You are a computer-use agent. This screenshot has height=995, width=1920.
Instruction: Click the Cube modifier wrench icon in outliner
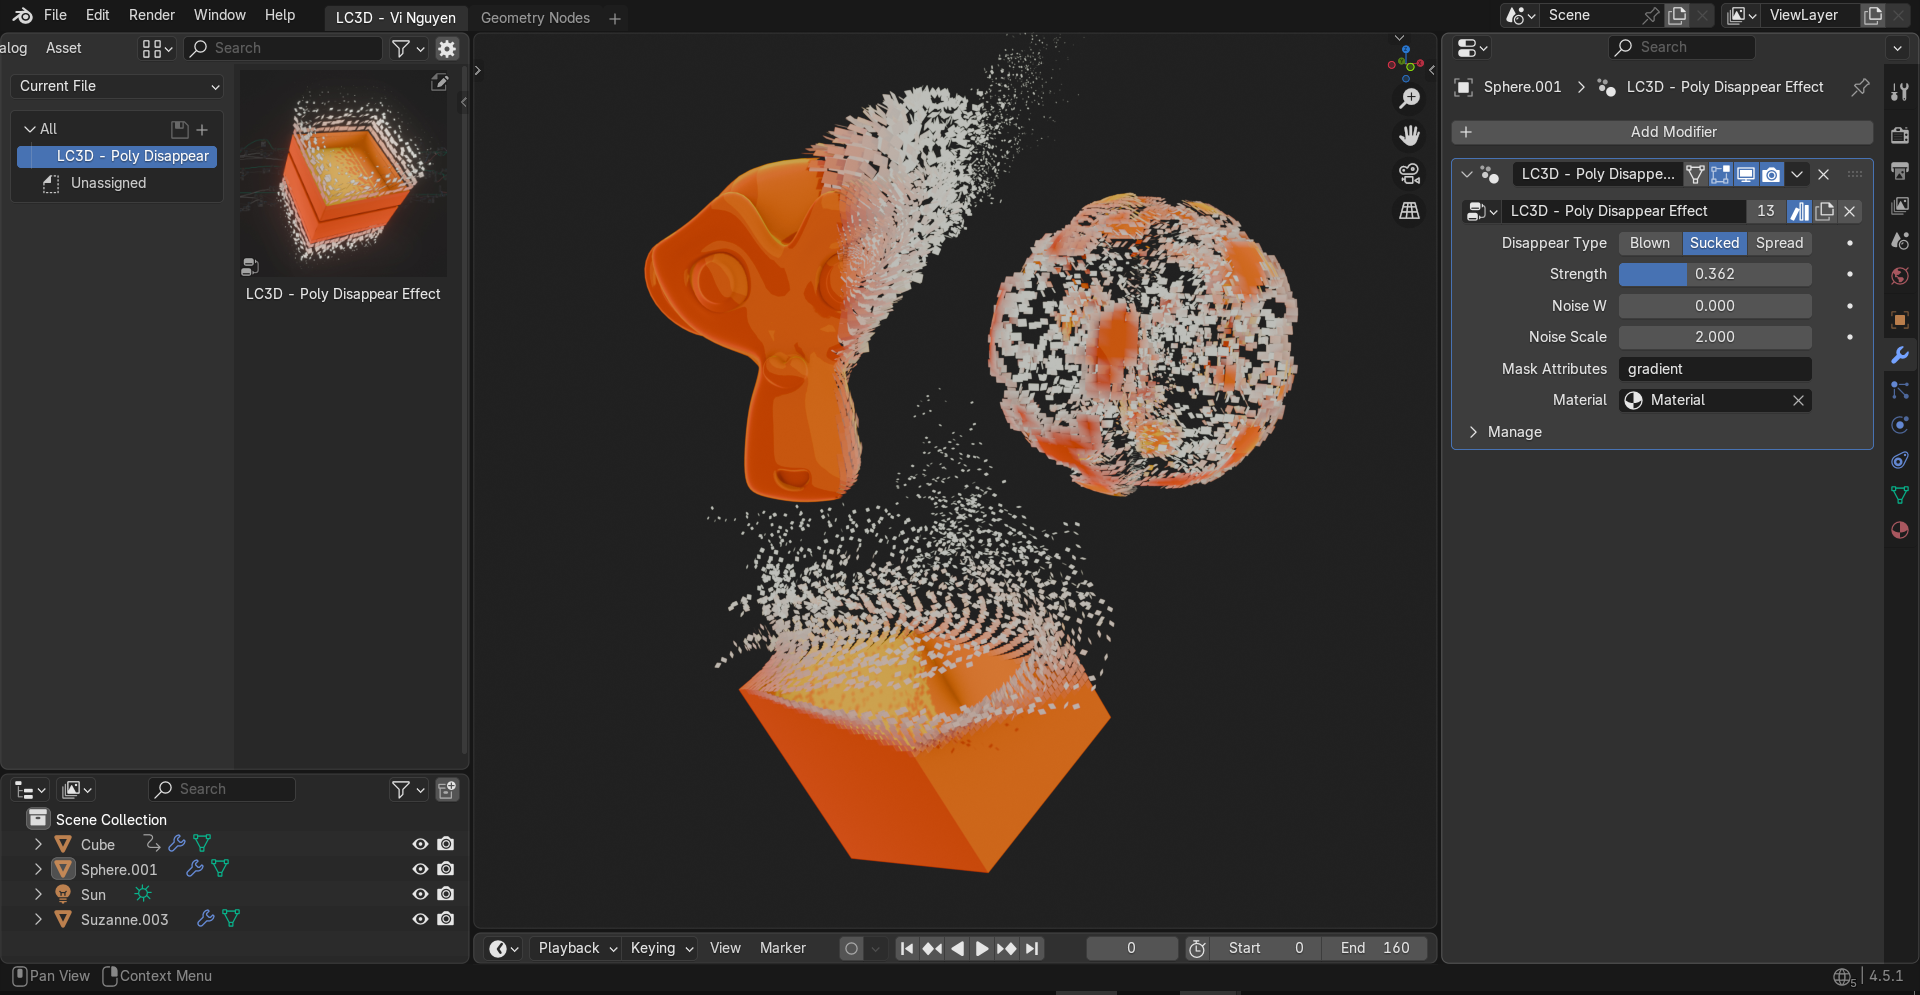tap(177, 844)
